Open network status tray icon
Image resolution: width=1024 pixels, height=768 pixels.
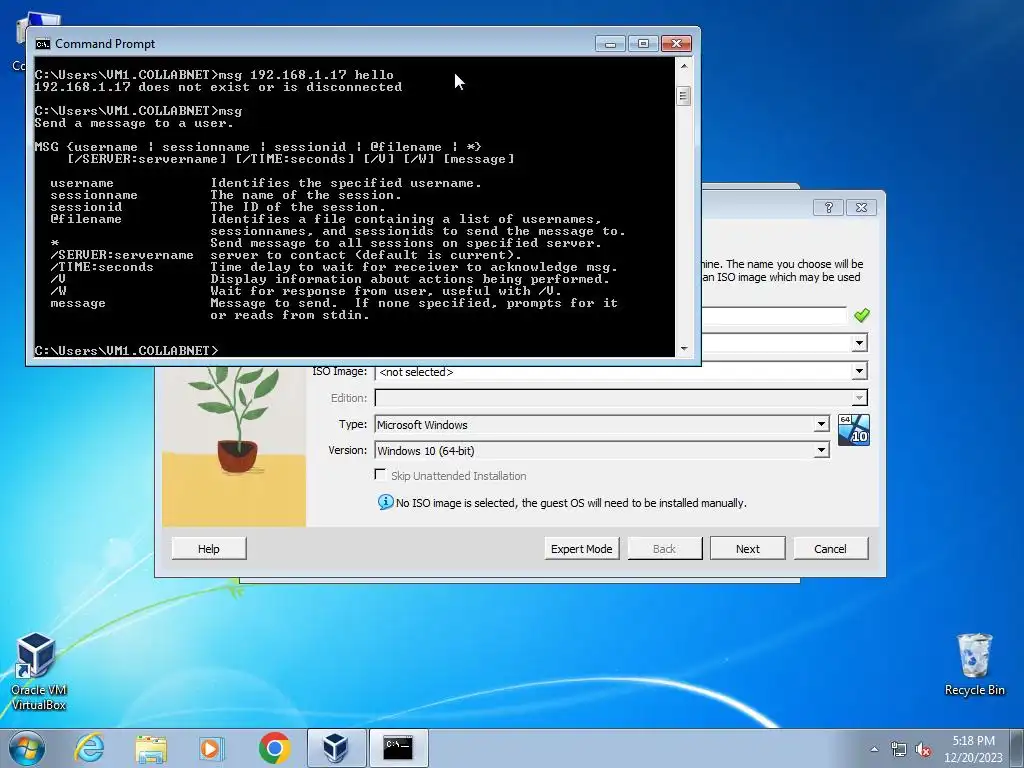click(899, 749)
